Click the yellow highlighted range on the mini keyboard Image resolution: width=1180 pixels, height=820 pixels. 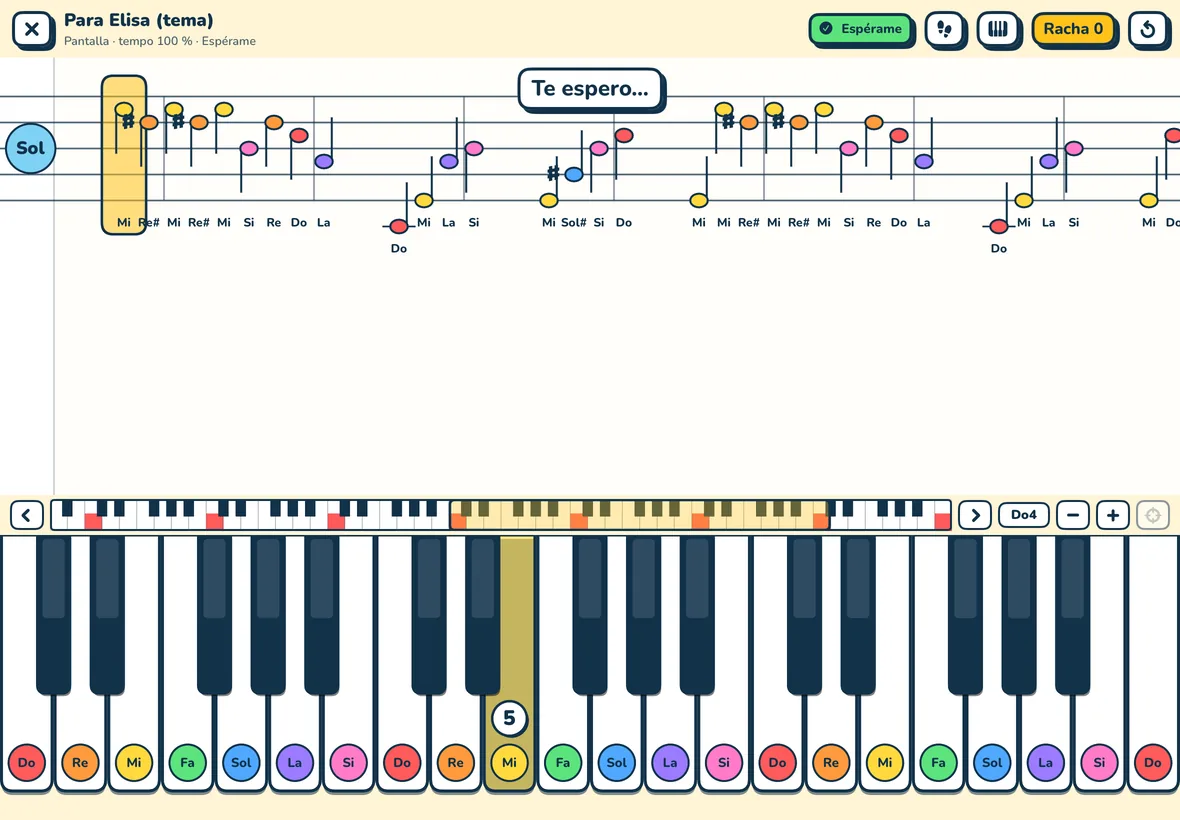coord(639,515)
